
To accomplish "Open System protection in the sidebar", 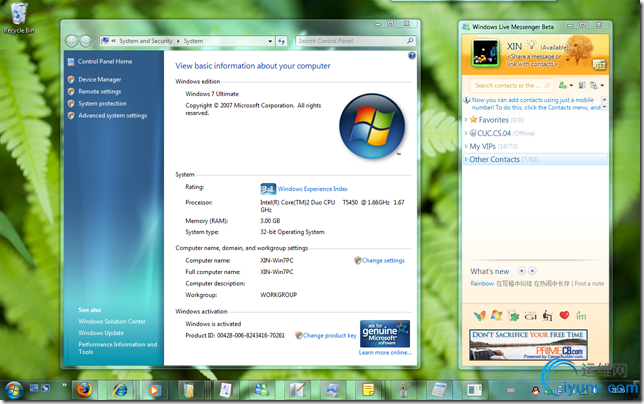I will 103,103.
